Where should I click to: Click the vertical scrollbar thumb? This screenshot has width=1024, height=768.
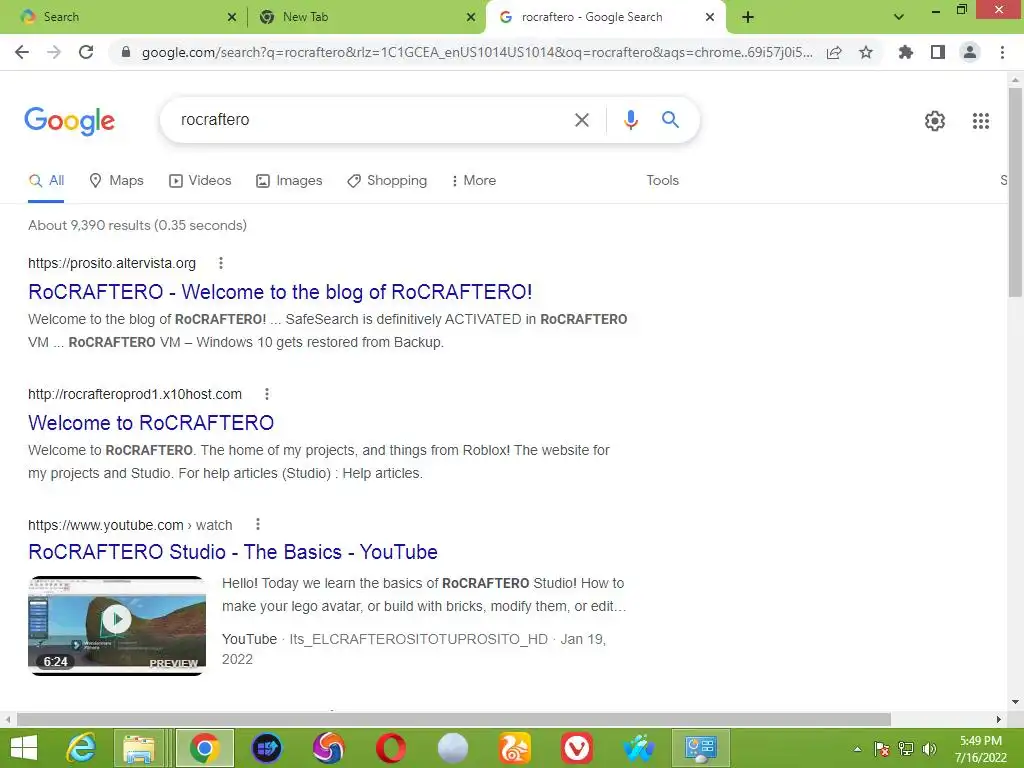pyautogui.click(x=1015, y=191)
